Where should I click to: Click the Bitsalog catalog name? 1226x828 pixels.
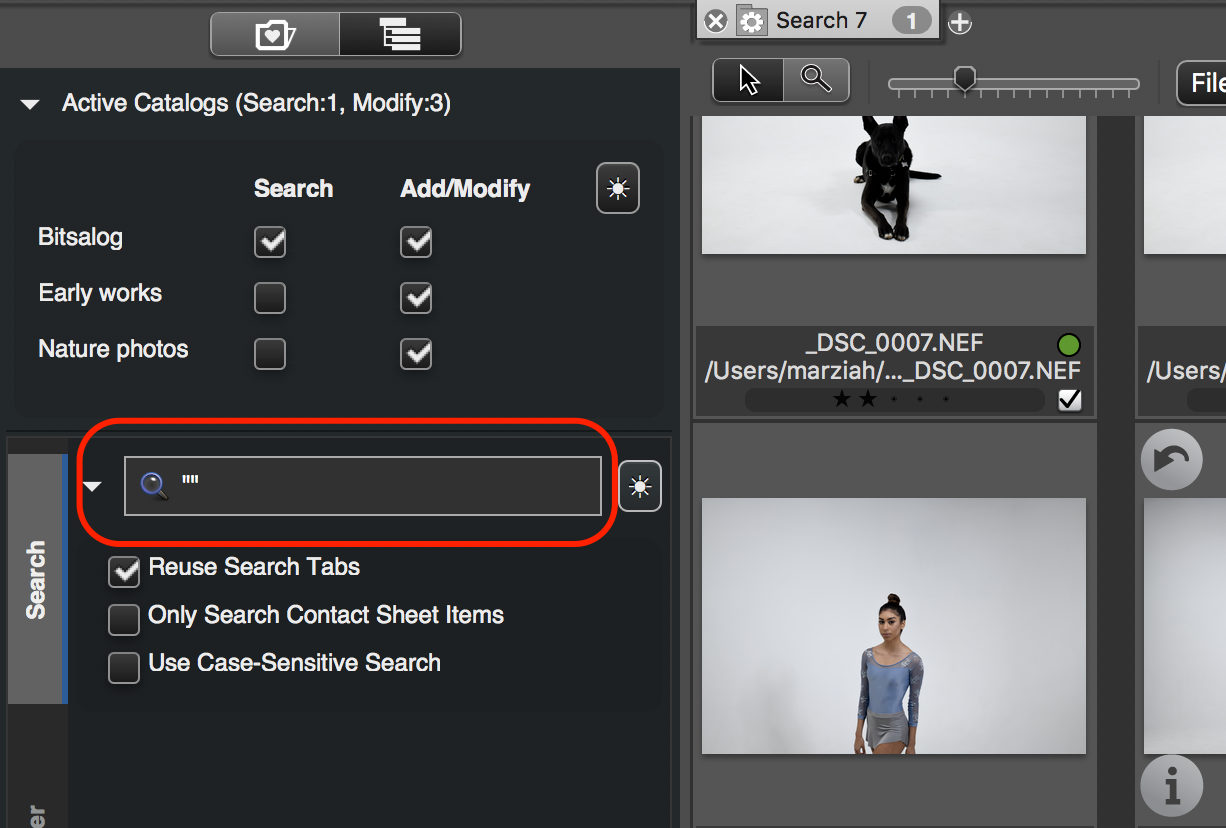(80, 238)
